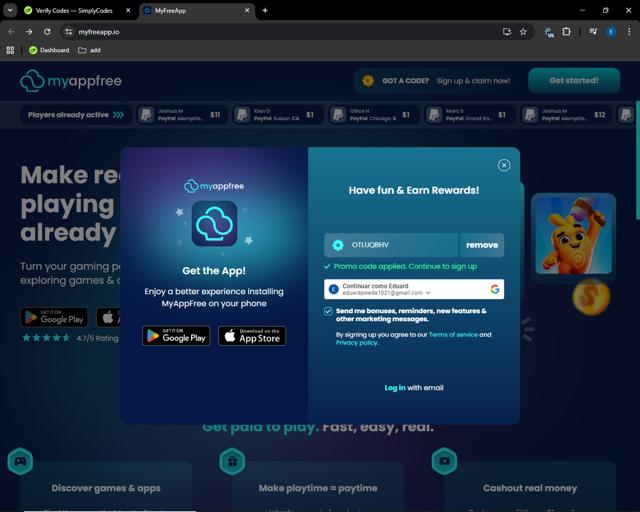
Task: Click Players already active label
Action: pyautogui.click(x=76, y=115)
